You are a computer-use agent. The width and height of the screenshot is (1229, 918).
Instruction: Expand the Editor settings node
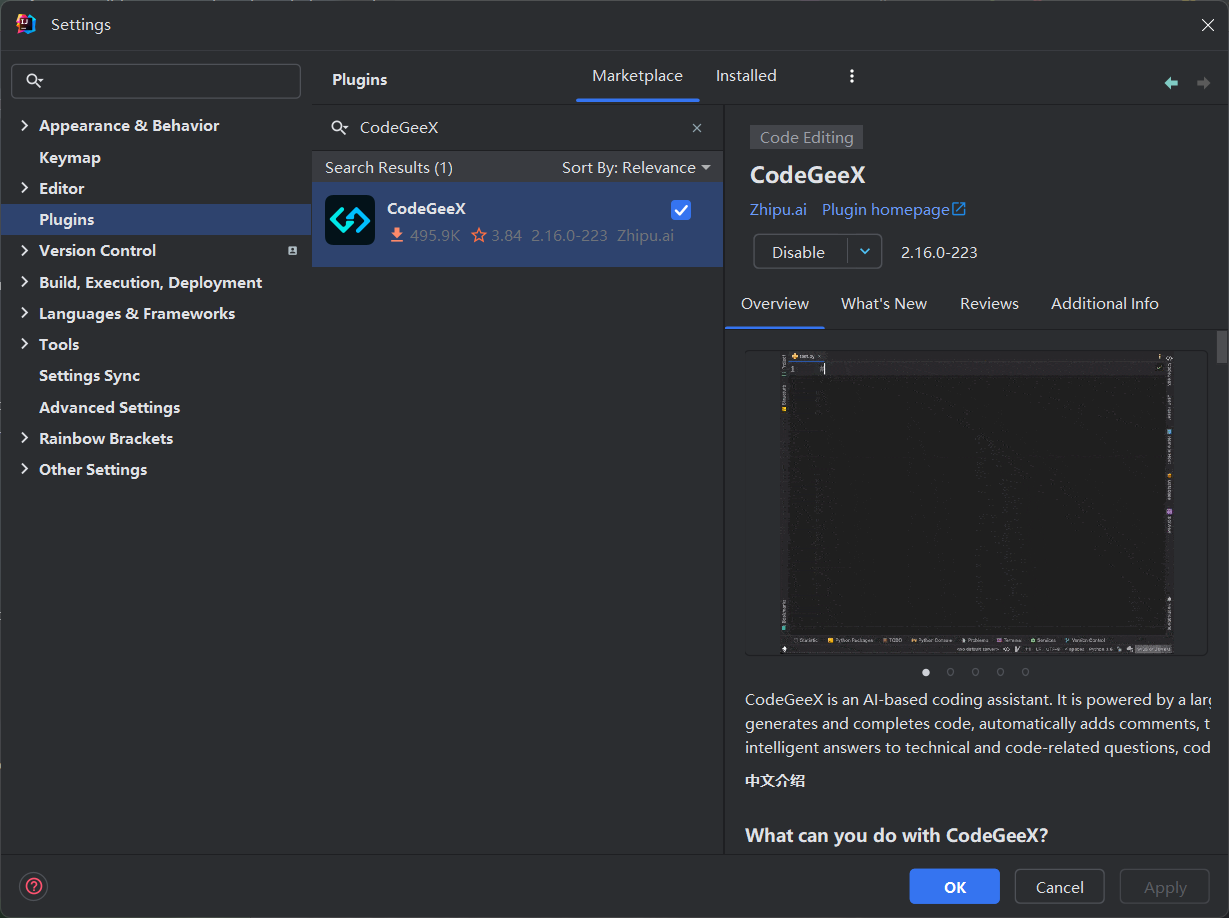tap(24, 188)
